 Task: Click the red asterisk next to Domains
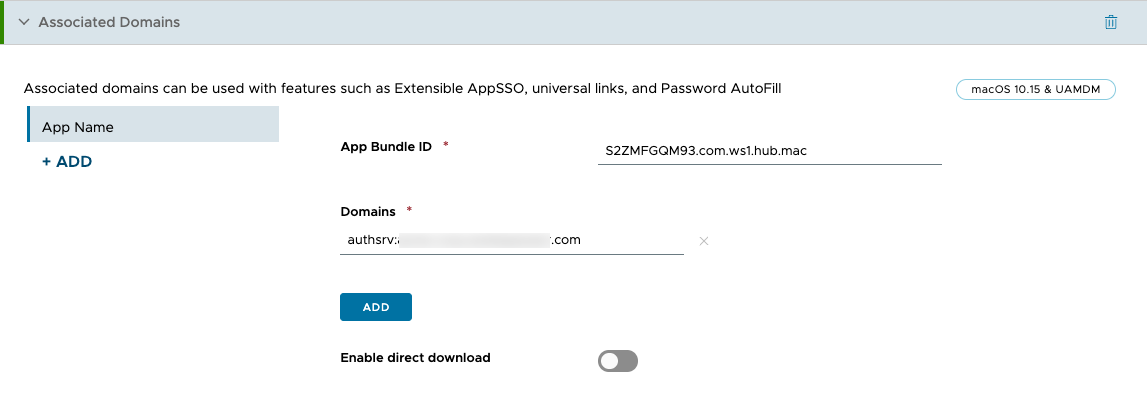409,210
